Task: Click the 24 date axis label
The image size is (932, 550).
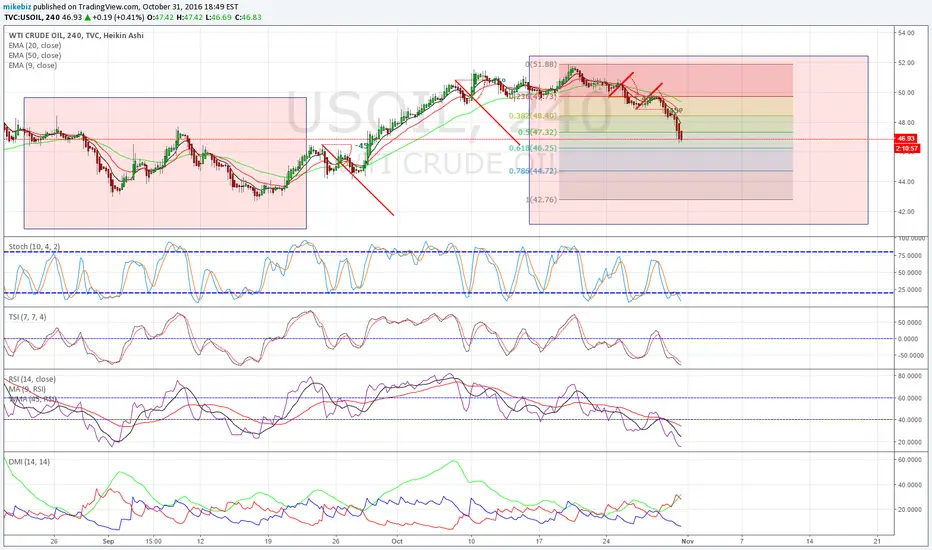Action: click(x=606, y=542)
